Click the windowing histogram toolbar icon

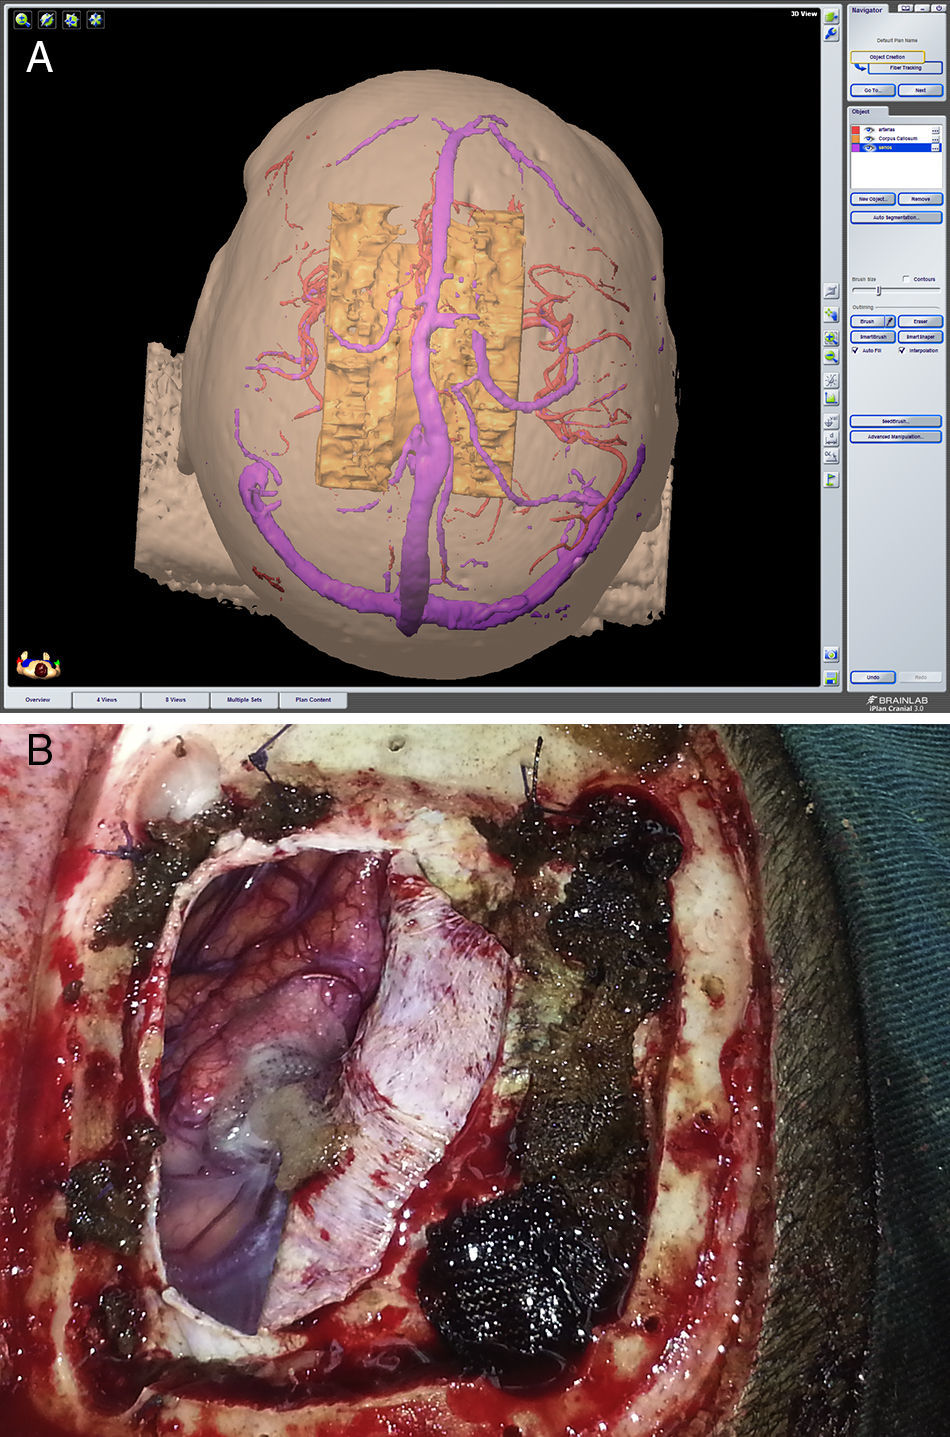click(831, 398)
